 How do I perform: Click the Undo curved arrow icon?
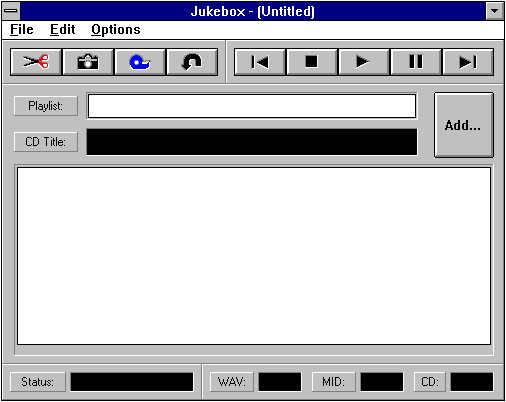point(192,62)
